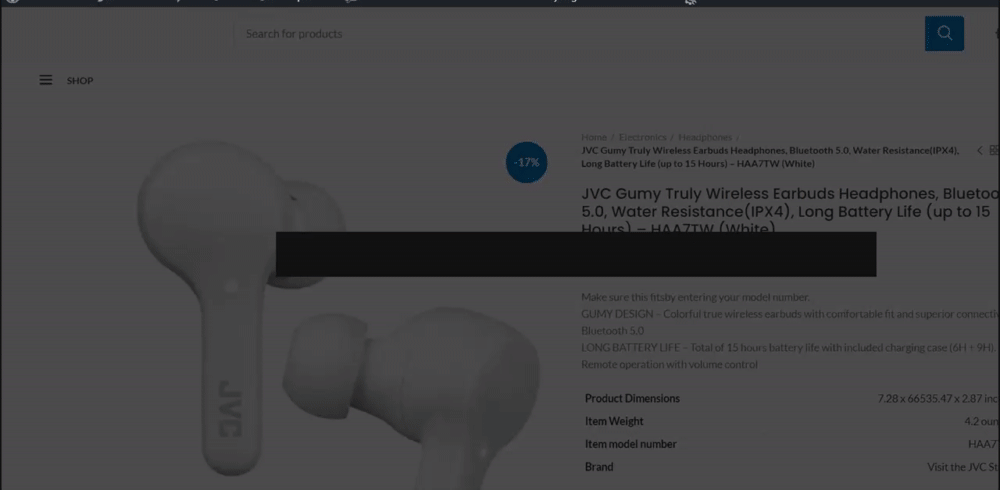
Task: Click the product dimensions value 7.28 x 66535.47
Action: click(x=938, y=398)
